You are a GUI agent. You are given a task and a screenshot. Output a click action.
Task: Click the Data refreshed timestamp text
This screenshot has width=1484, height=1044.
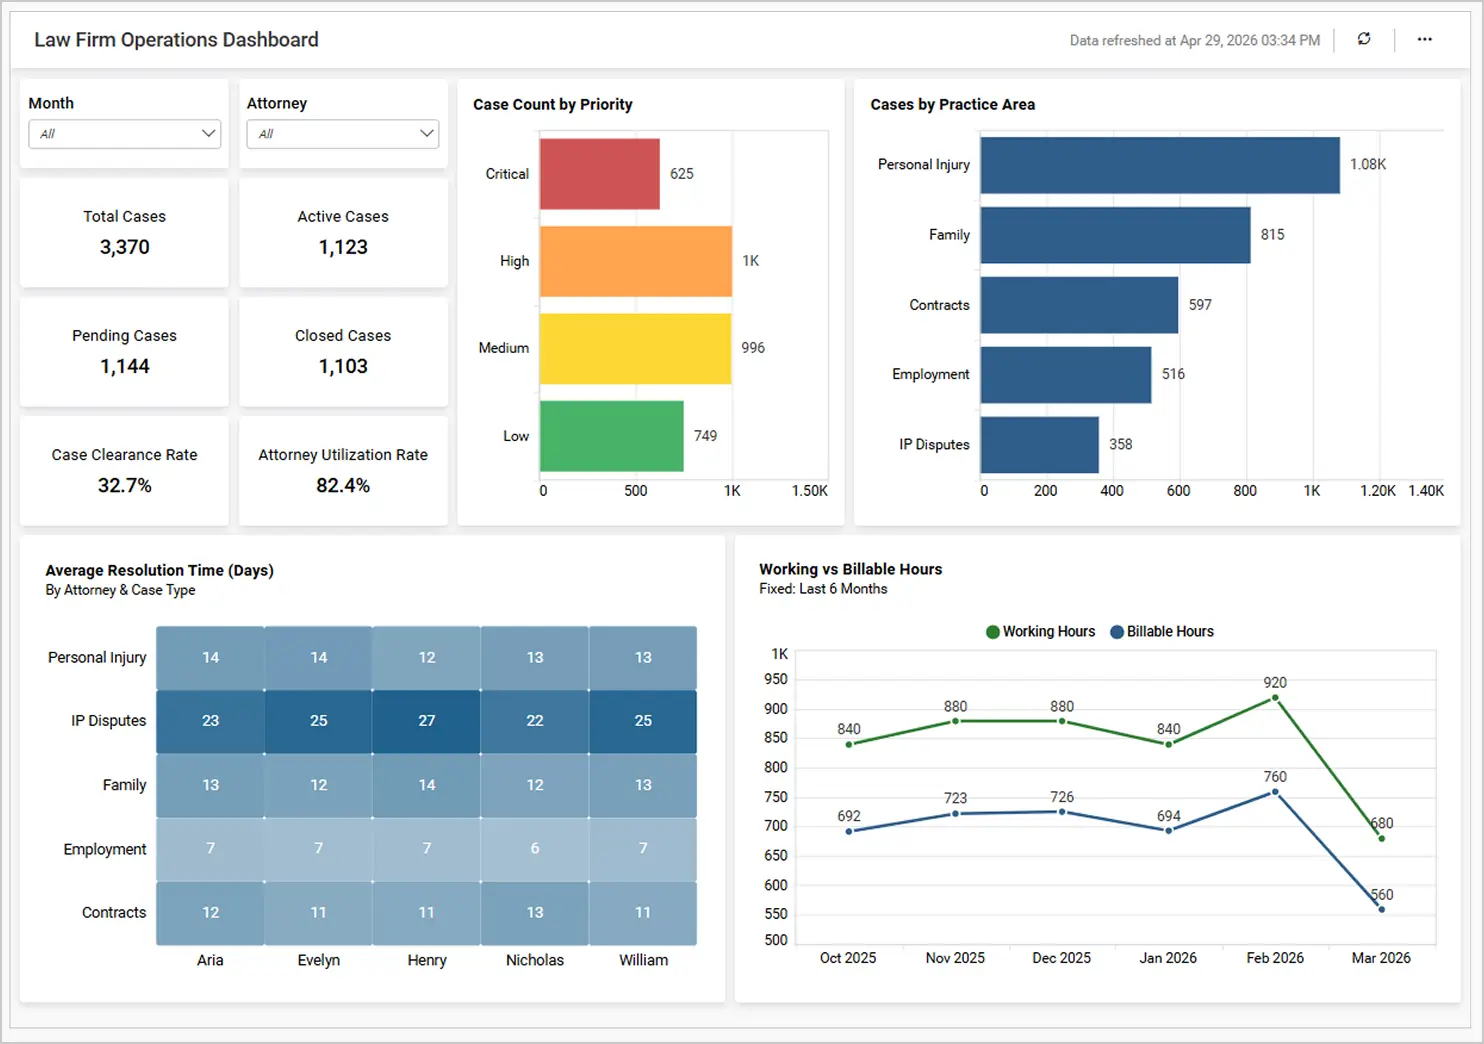click(1195, 41)
